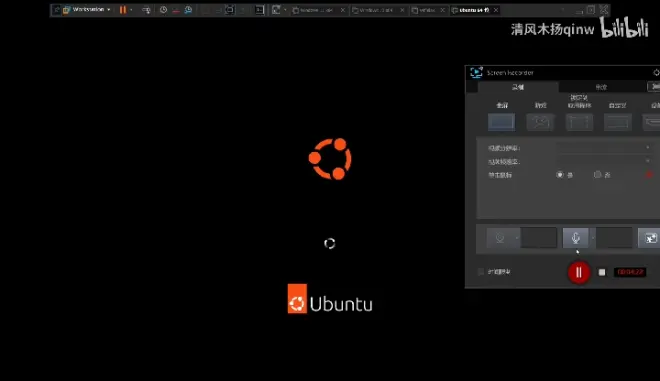Screen dimensions: 660x381
Task: Click the VMware full screen mode icon
Action: [x=229, y=10]
